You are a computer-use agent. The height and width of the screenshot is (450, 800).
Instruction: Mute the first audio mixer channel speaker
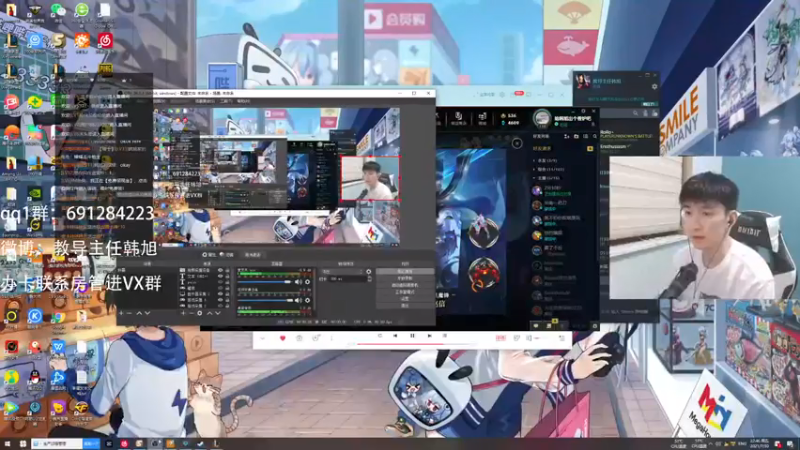pyautogui.click(x=298, y=282)
